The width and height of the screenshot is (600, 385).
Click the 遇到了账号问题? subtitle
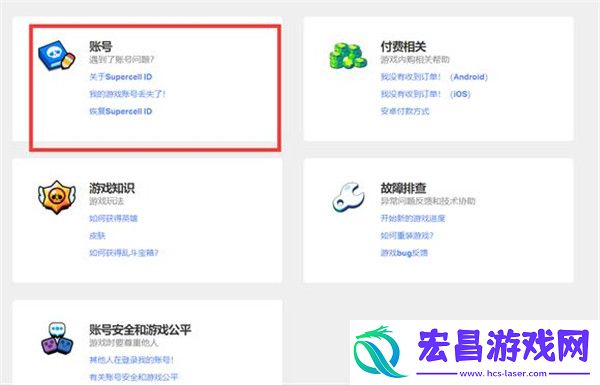[x=122, y=60]
